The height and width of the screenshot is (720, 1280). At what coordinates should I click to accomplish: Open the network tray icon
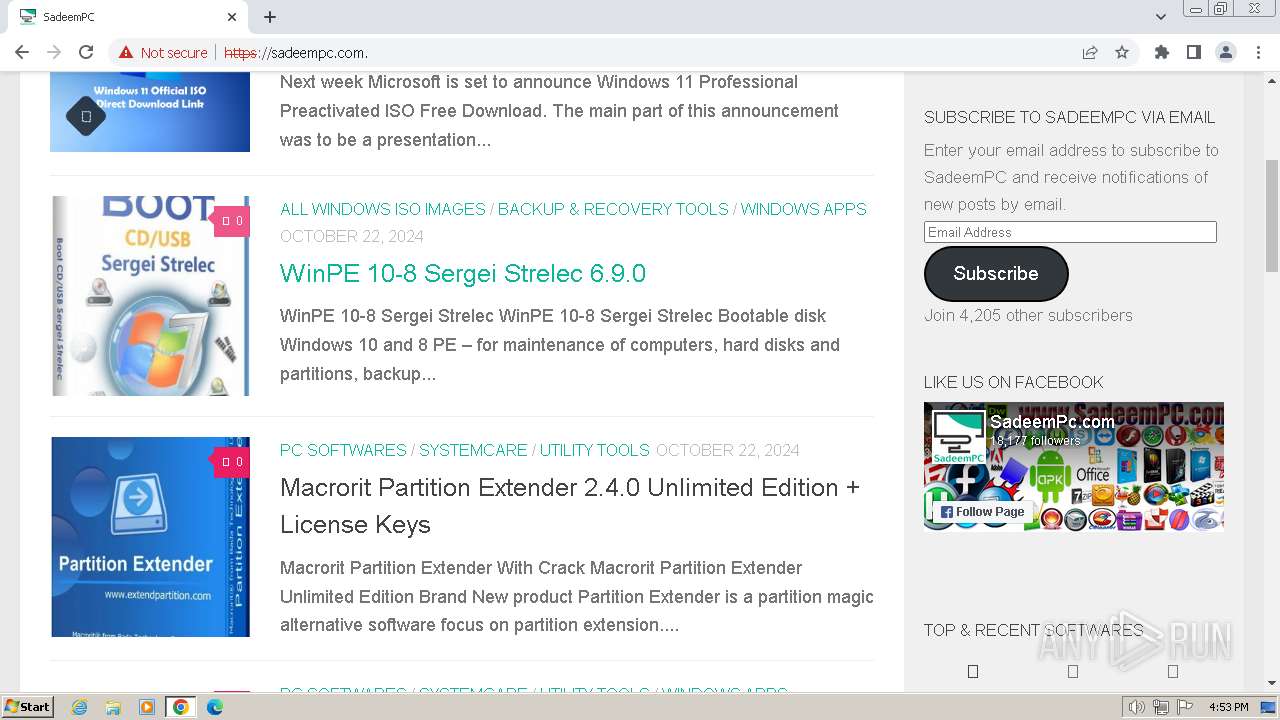tap(1161, 707)
